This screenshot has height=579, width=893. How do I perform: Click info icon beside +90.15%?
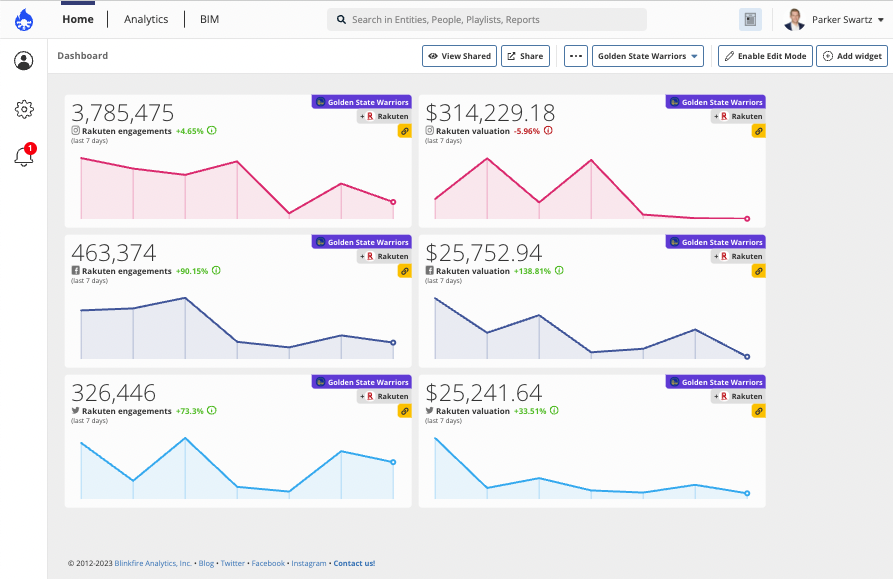[x=216, y=270]
